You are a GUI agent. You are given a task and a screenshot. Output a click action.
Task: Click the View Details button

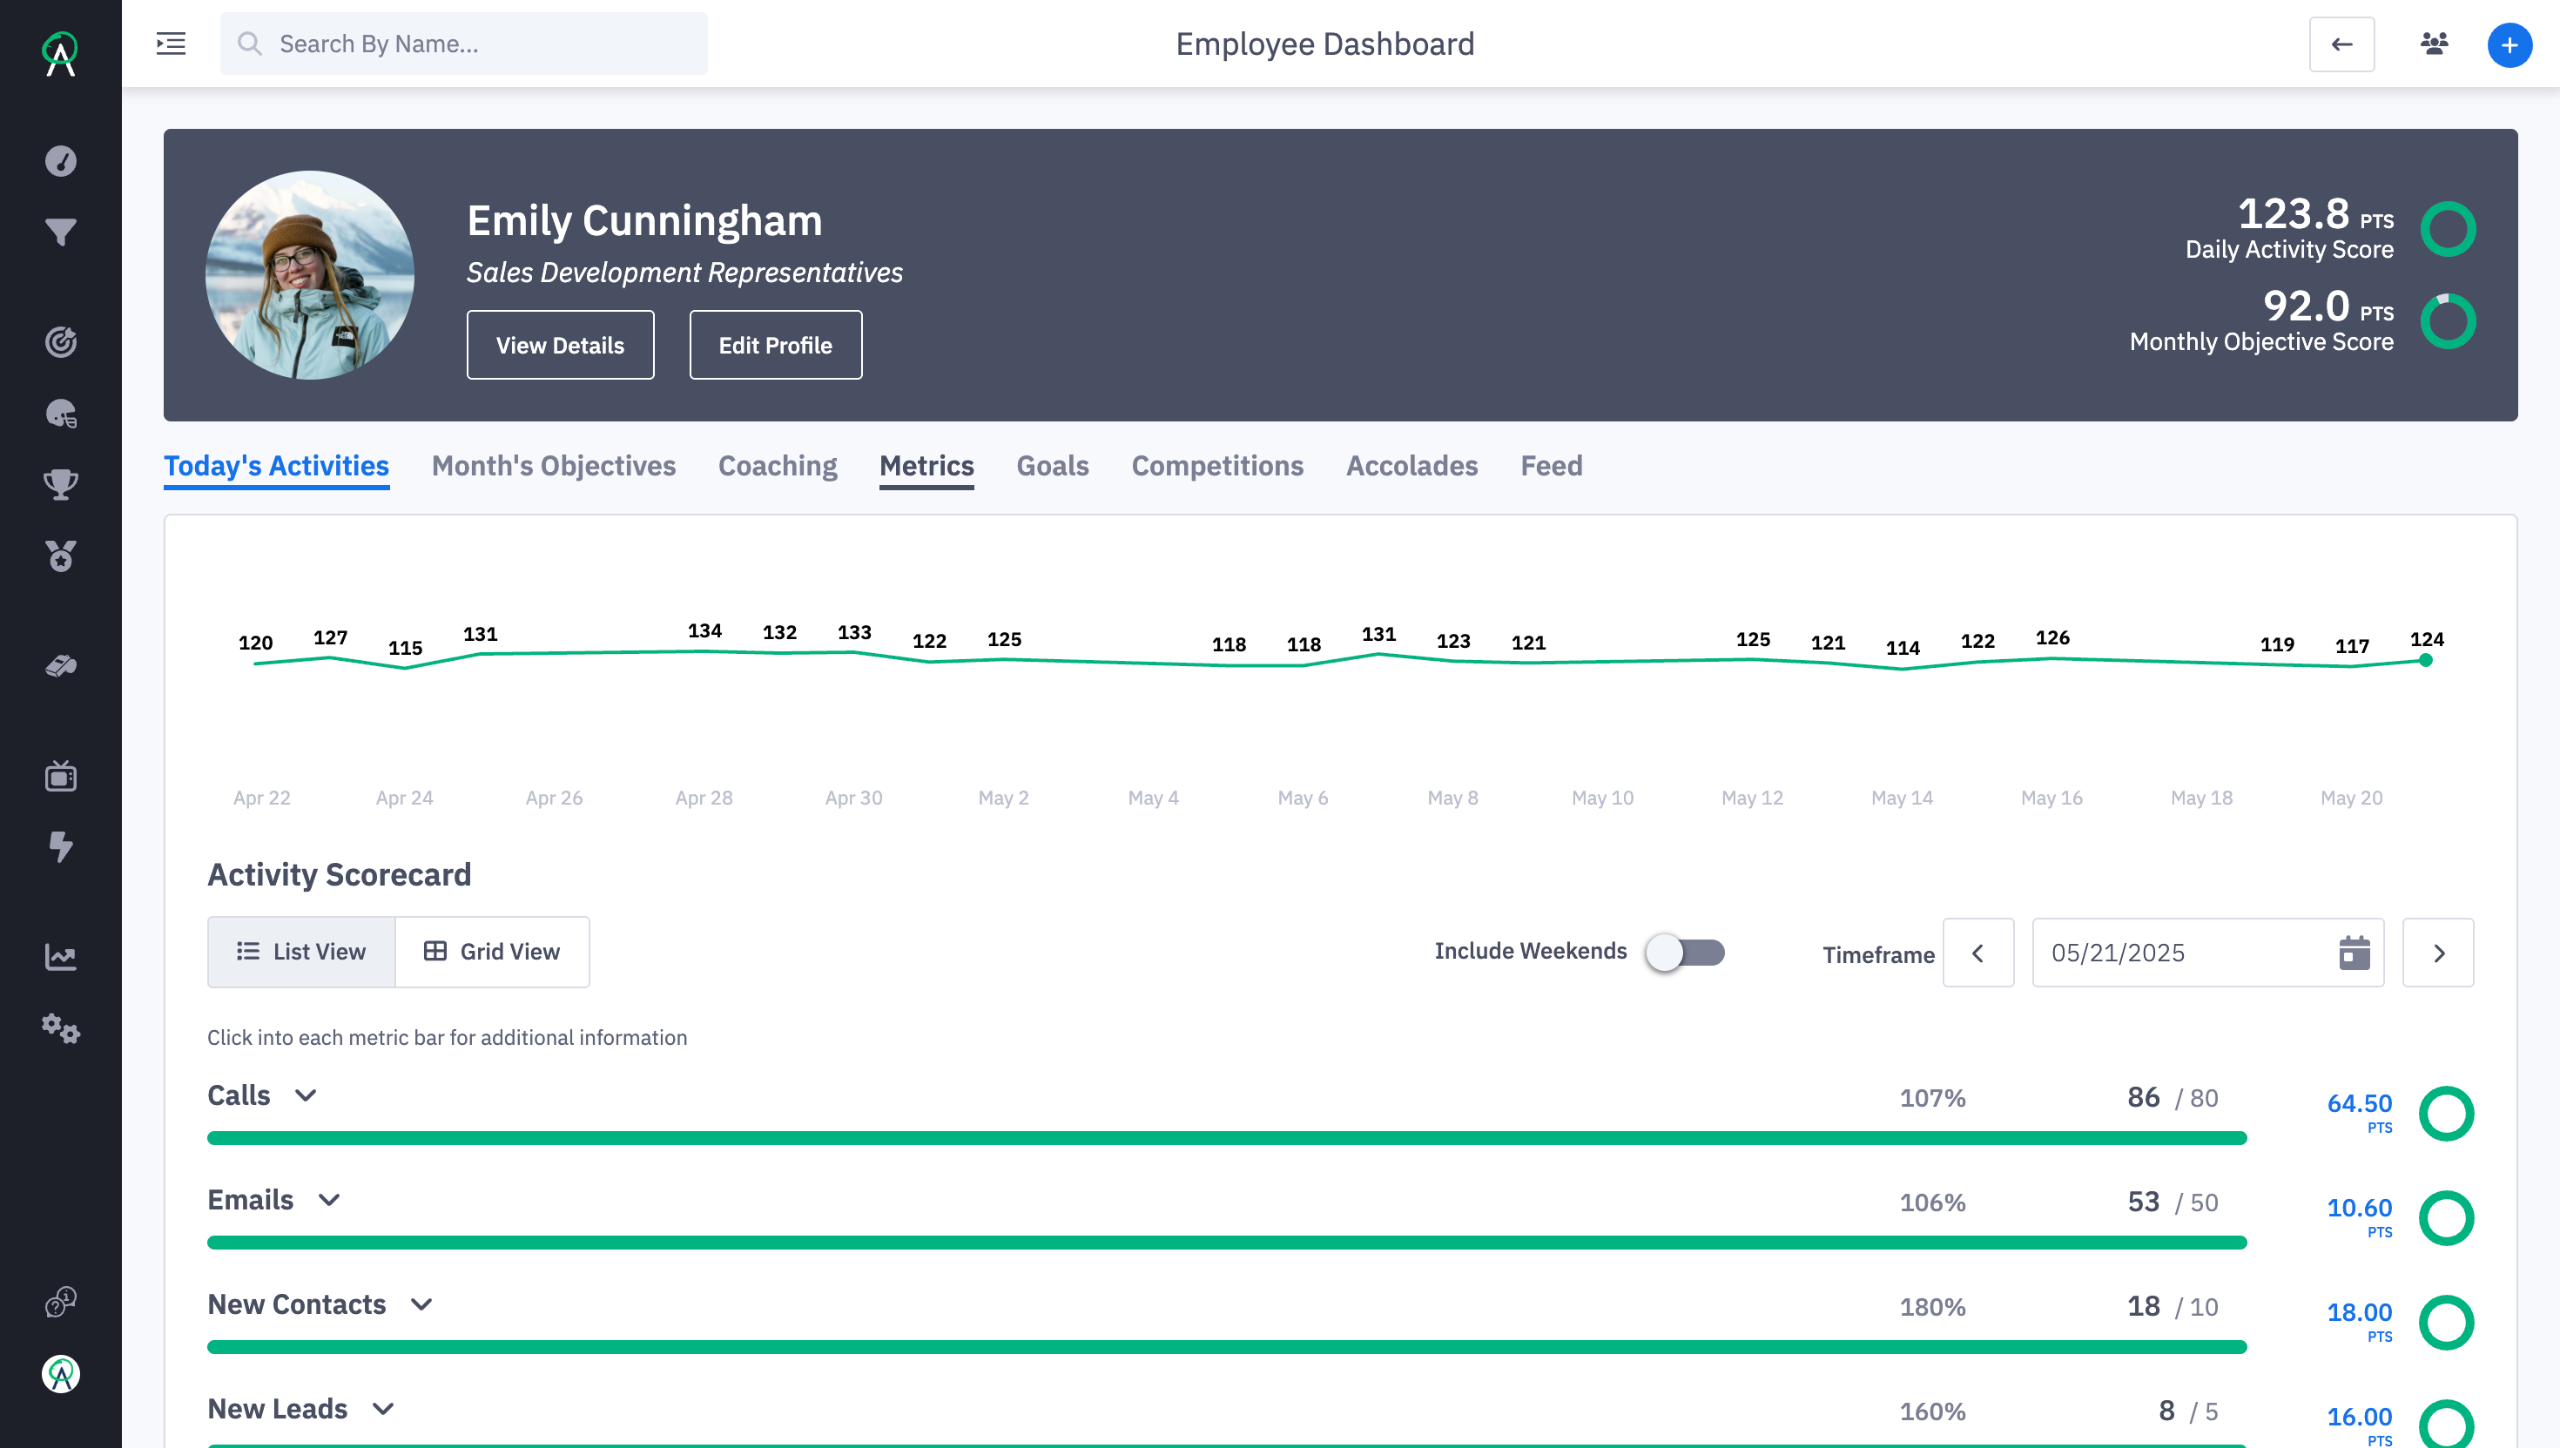(x=560, y=345)
